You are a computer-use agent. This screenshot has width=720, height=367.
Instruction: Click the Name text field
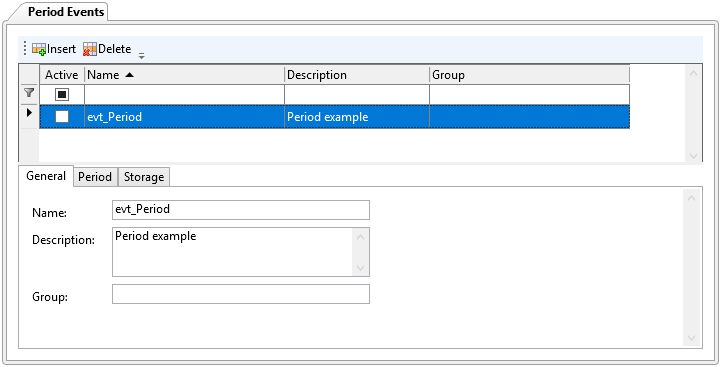(x=241, y=209)
